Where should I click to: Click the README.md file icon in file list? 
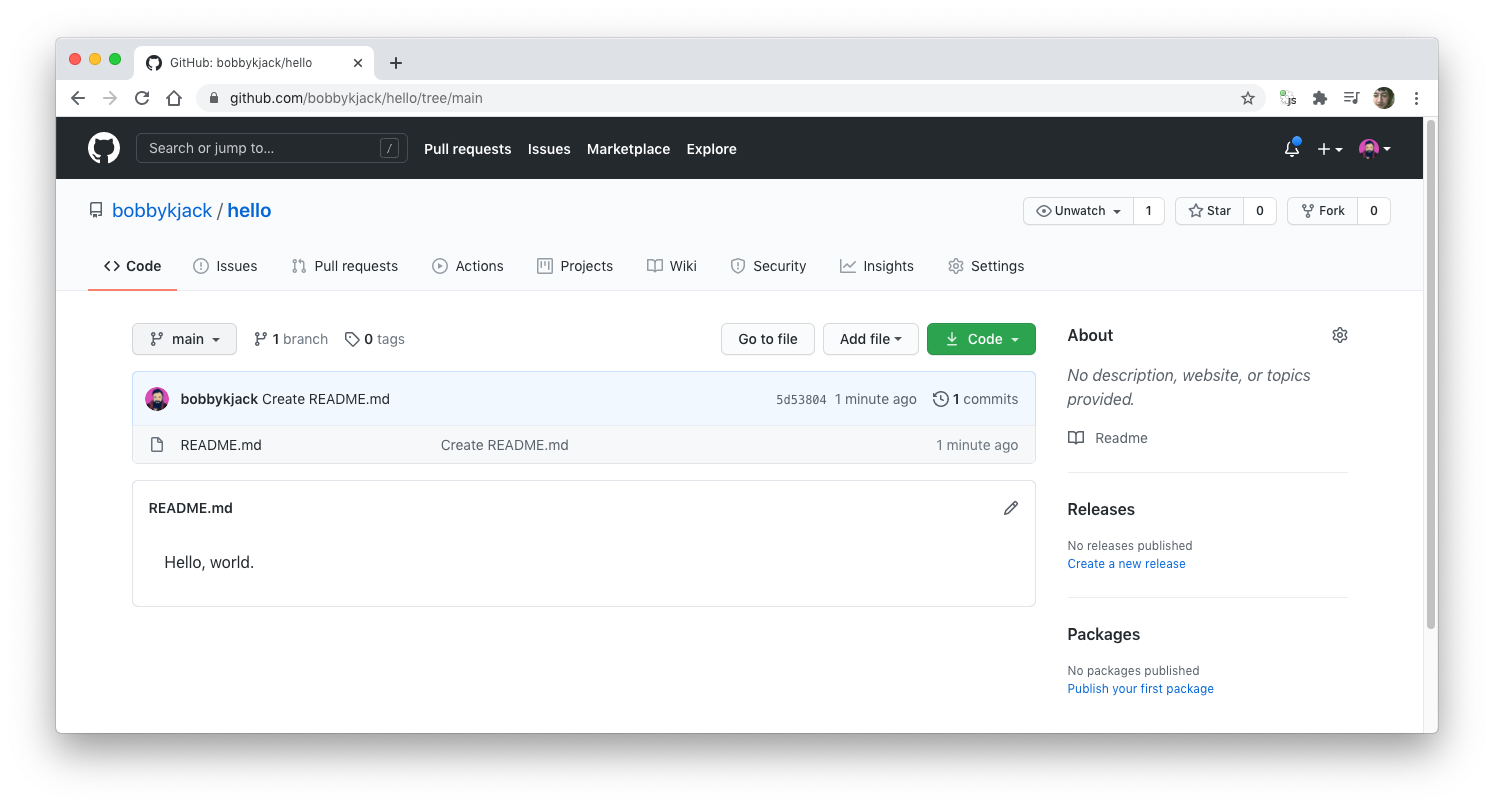click(157, 444)
